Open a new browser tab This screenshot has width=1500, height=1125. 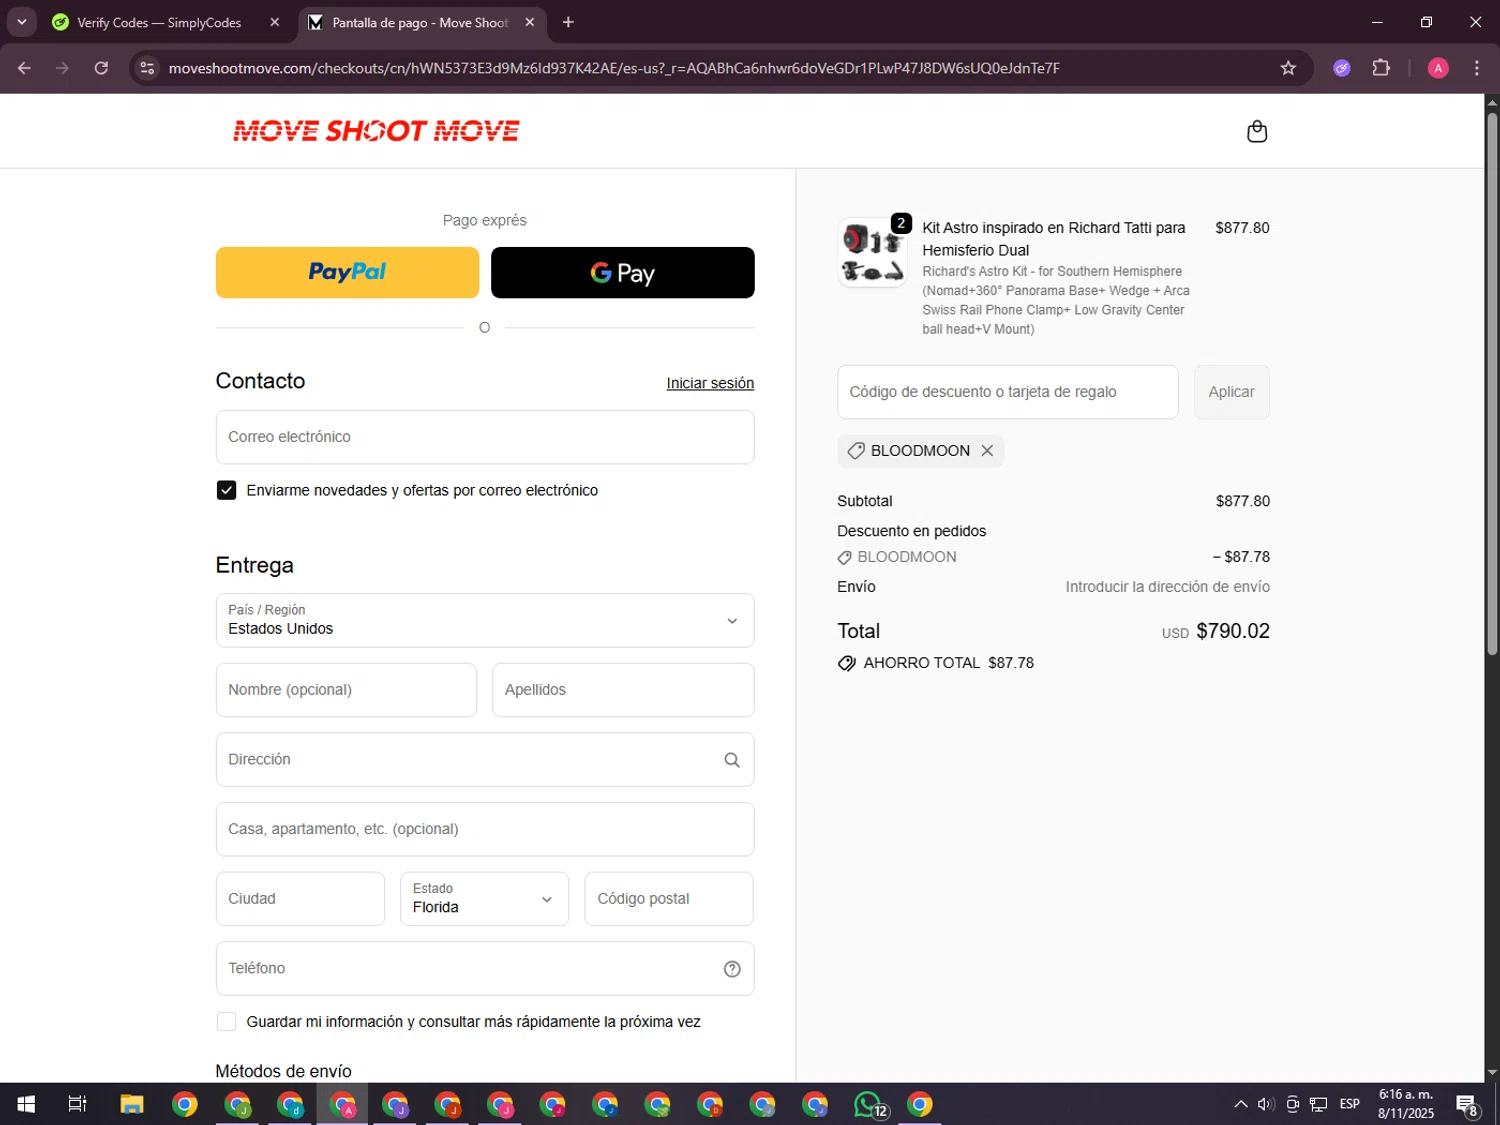tap(568, 22)
